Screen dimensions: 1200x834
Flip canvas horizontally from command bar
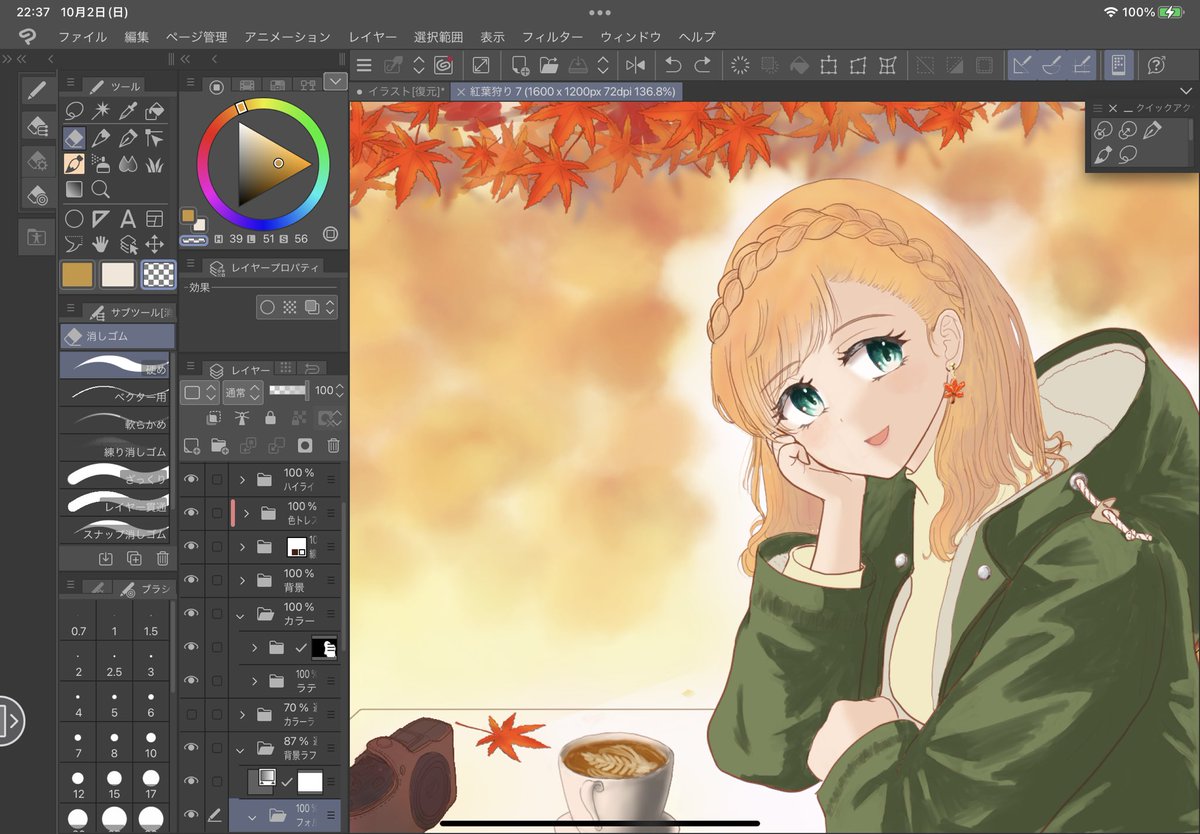[x=635, y=65]
